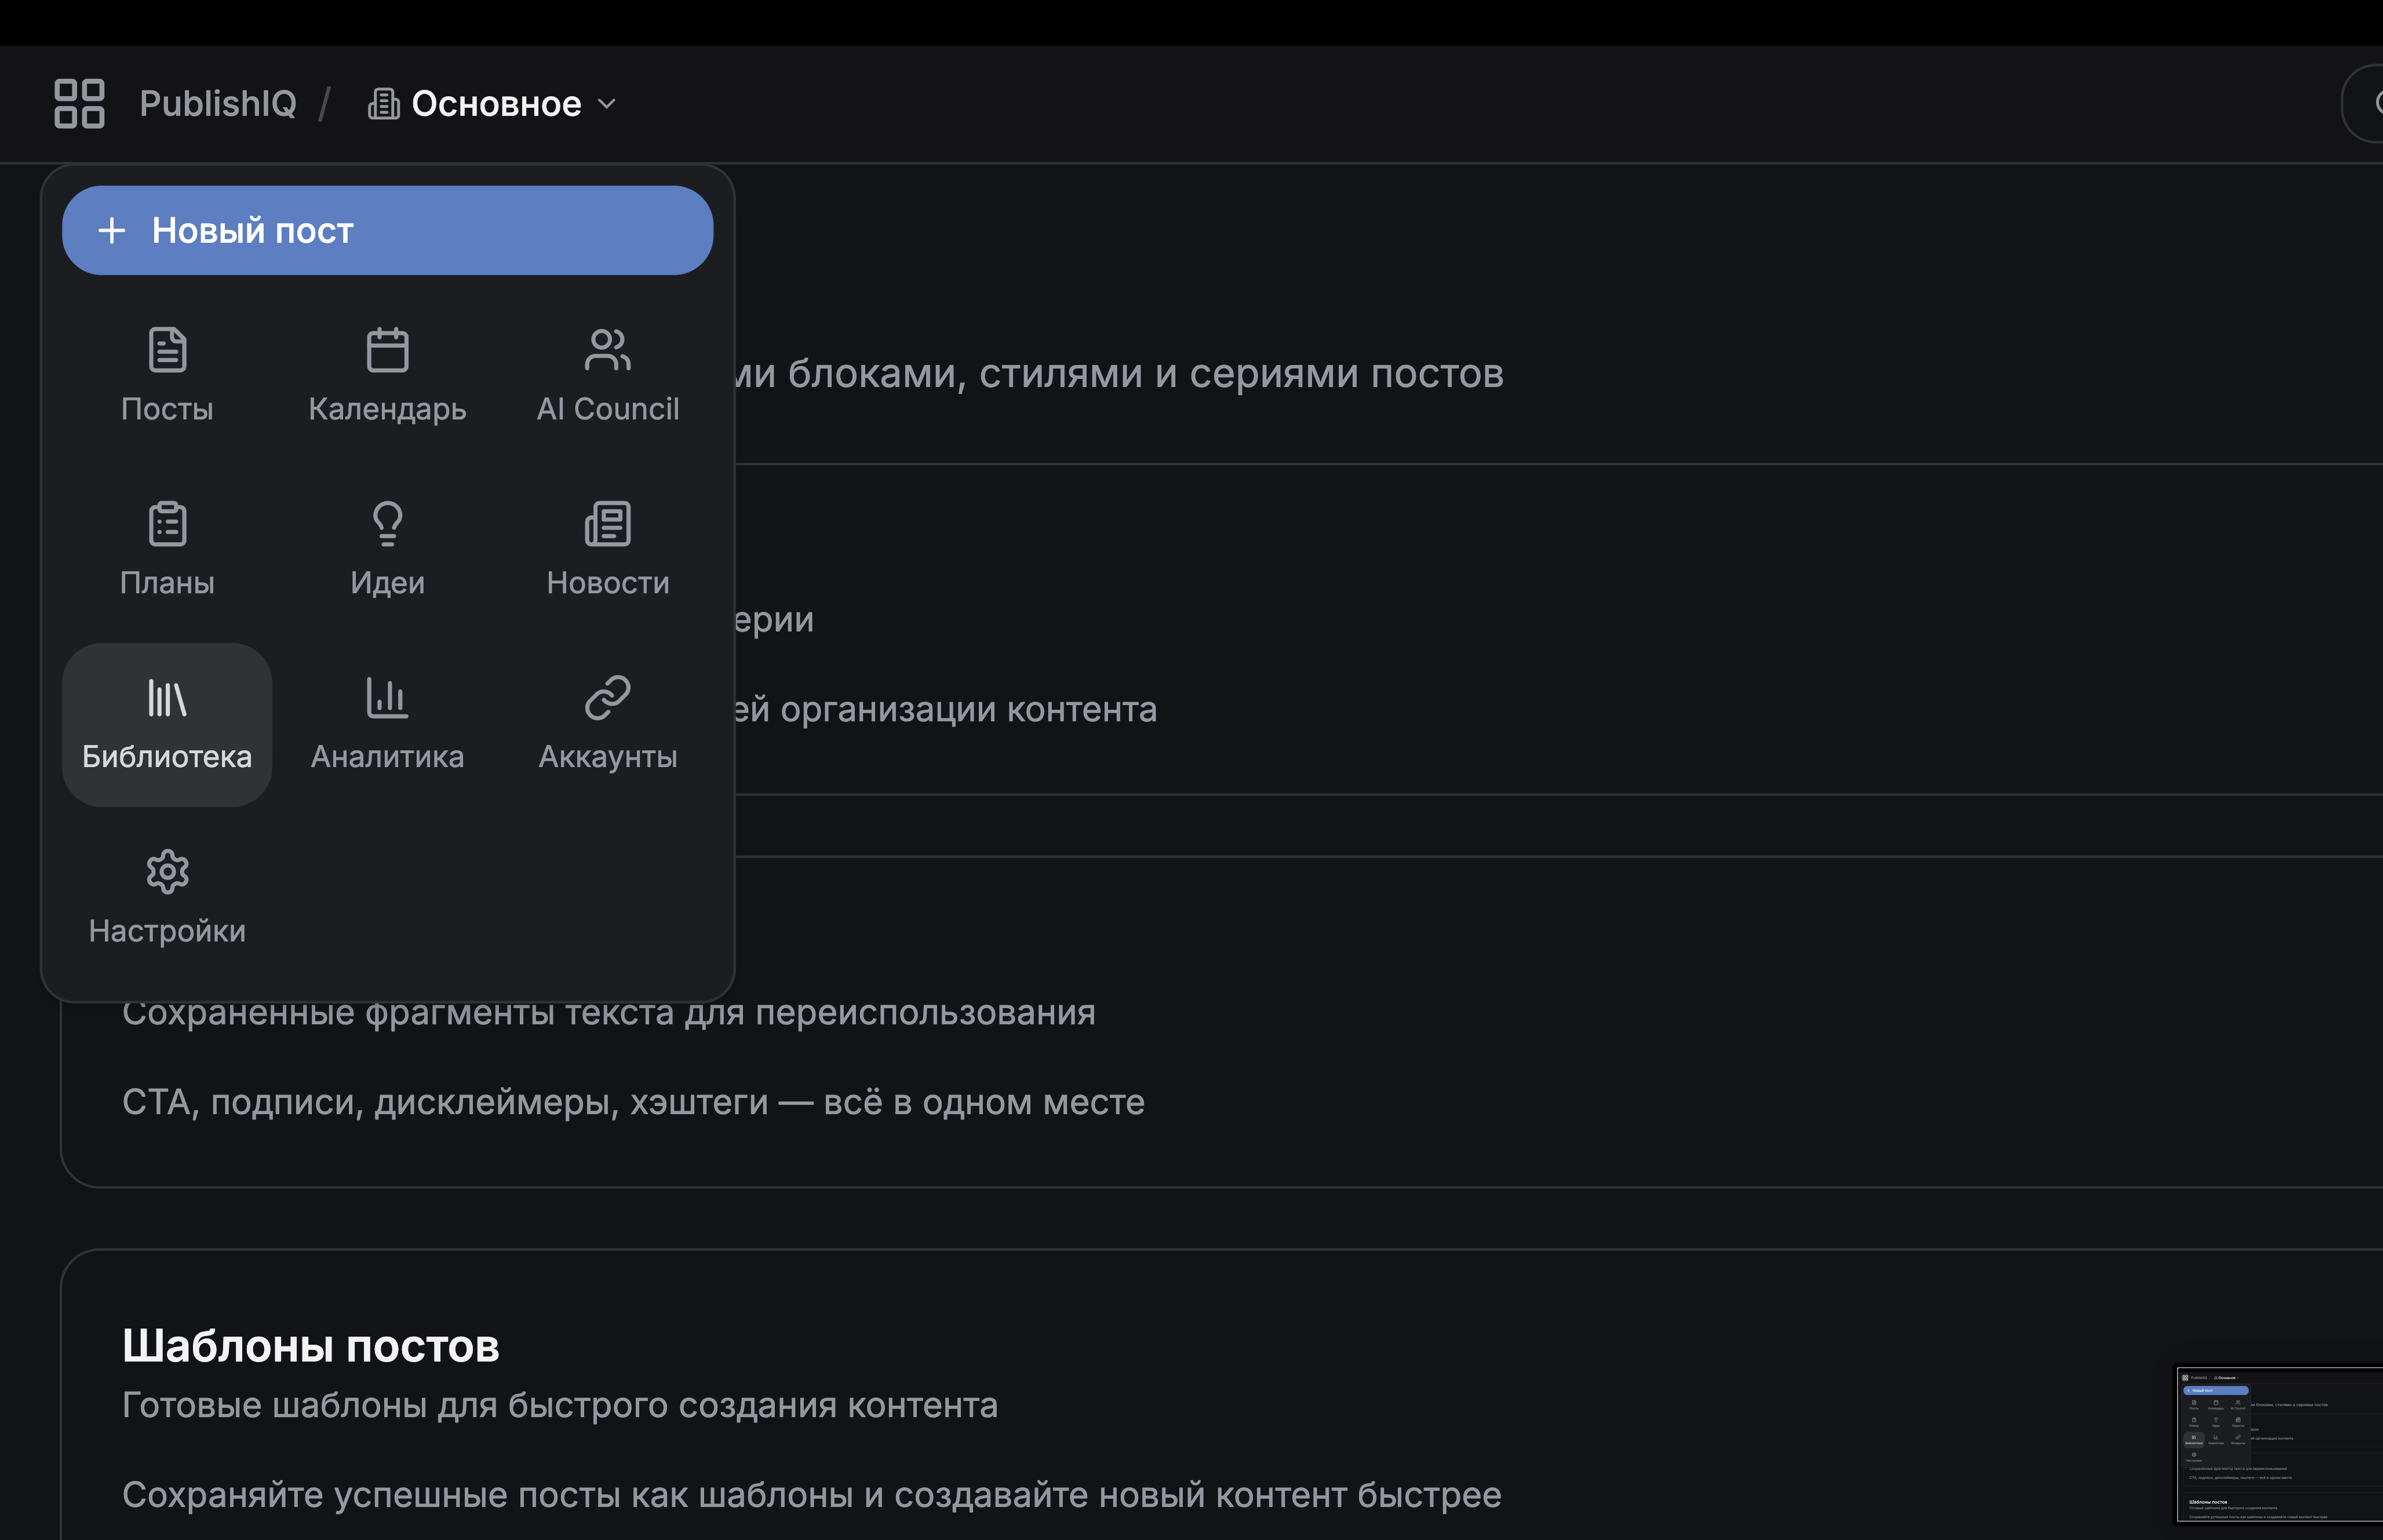Open Аналитика chart icon
Screen dimensions: 2383x1540
click(387, 699)
